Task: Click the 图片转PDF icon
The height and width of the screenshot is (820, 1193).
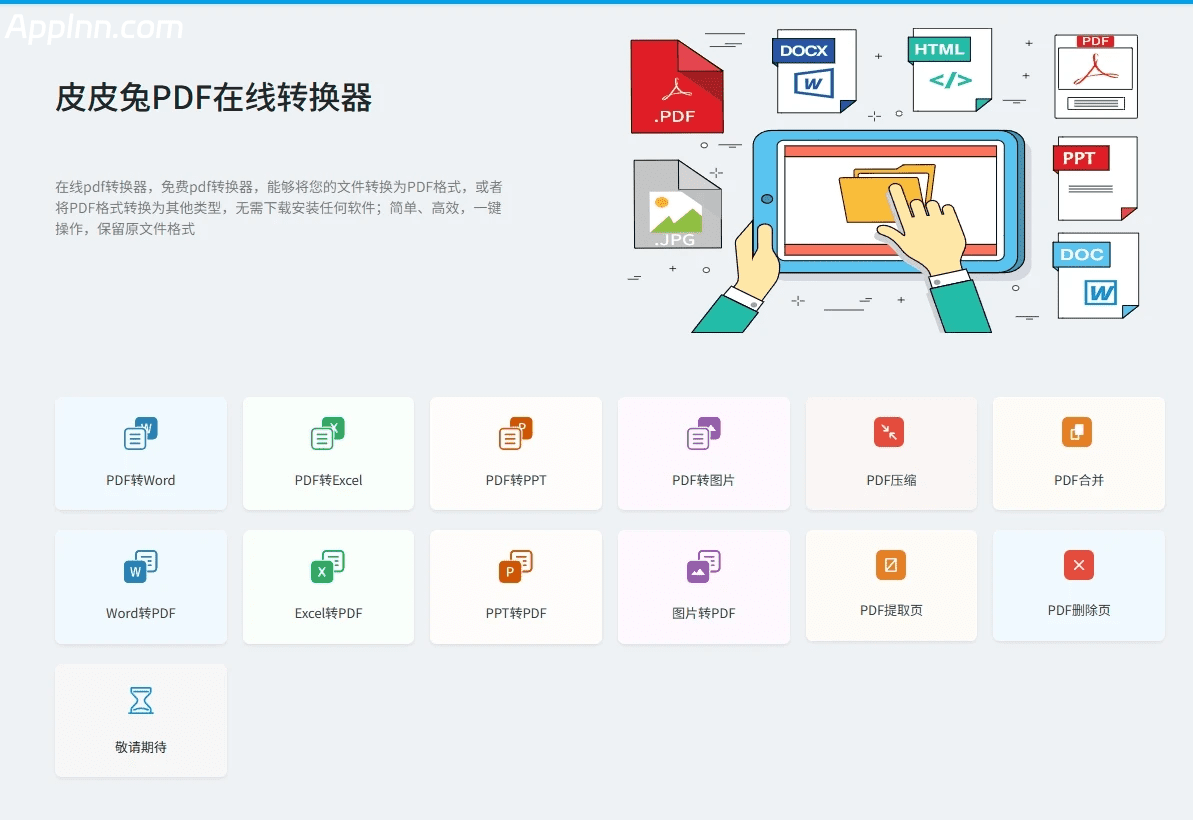Action: [x=704, y=566]
